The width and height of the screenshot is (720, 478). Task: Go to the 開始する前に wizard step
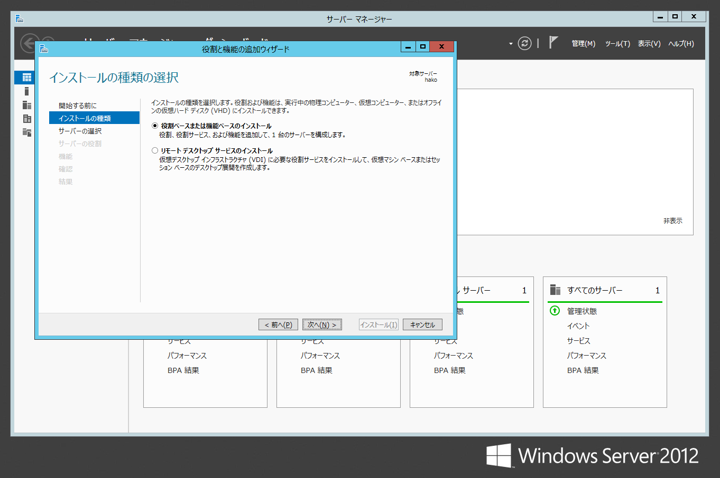77,106
